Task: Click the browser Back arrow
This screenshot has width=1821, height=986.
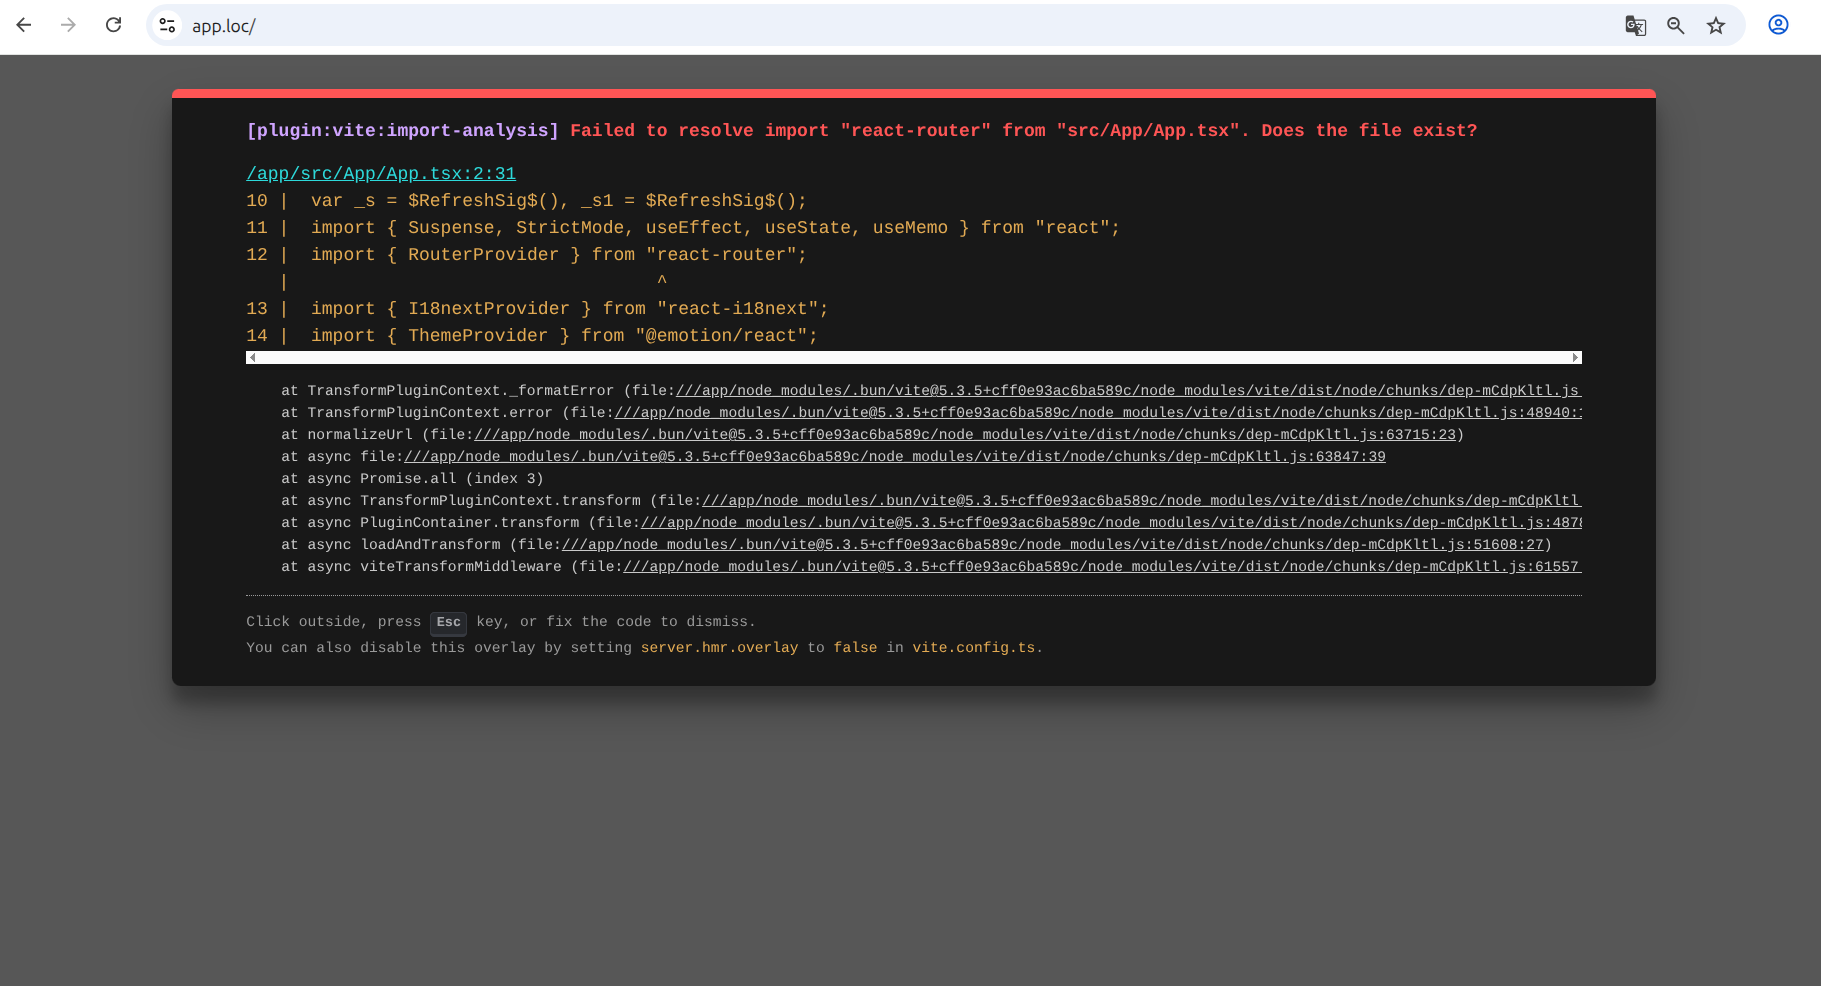Action: (x=24, y=25)
